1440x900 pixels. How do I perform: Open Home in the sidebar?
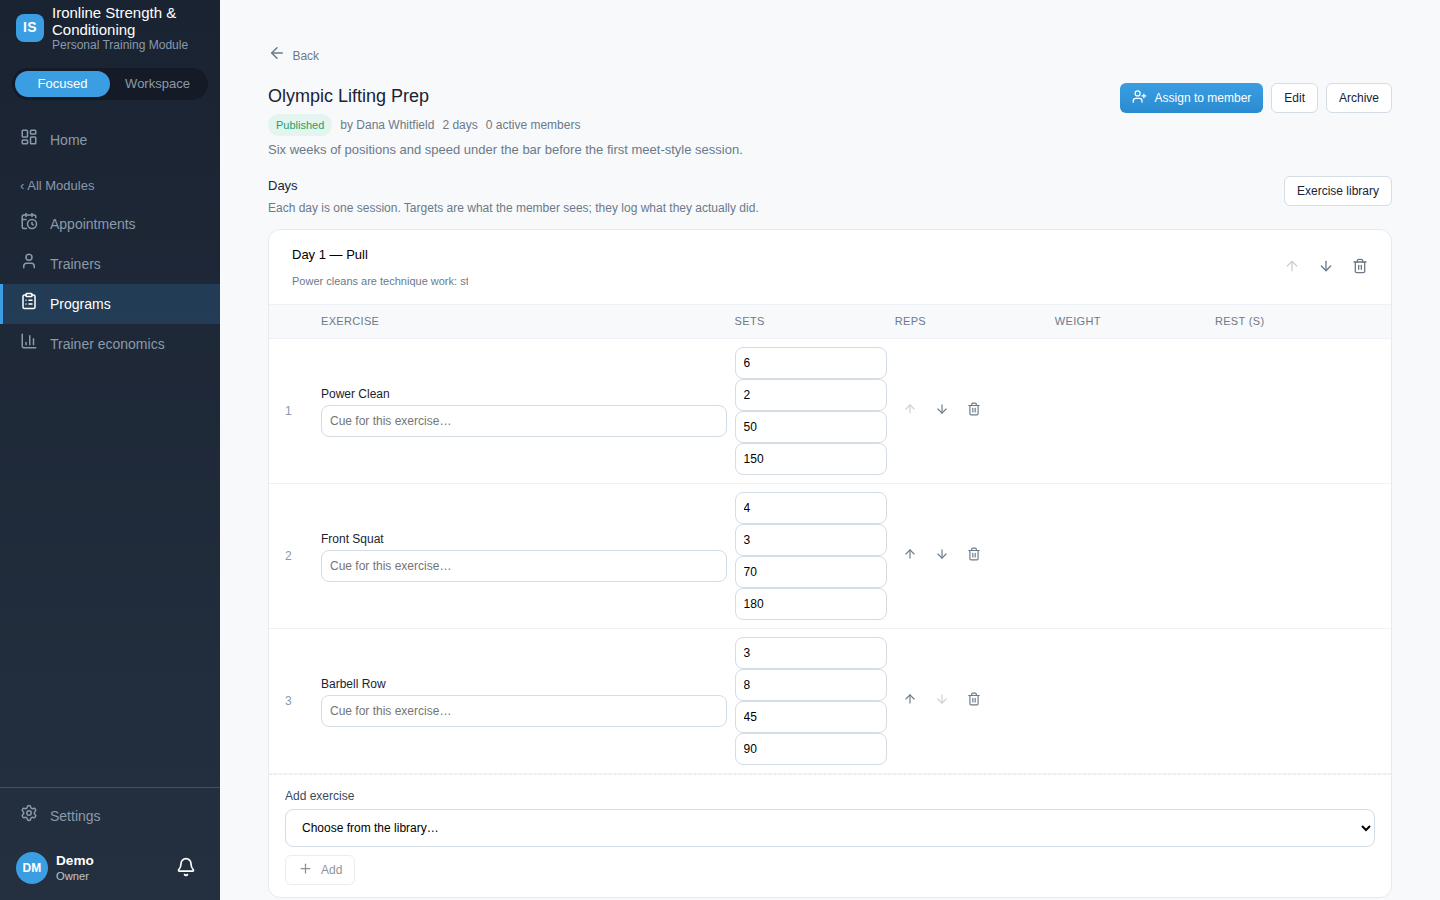[x=110, y=140]
